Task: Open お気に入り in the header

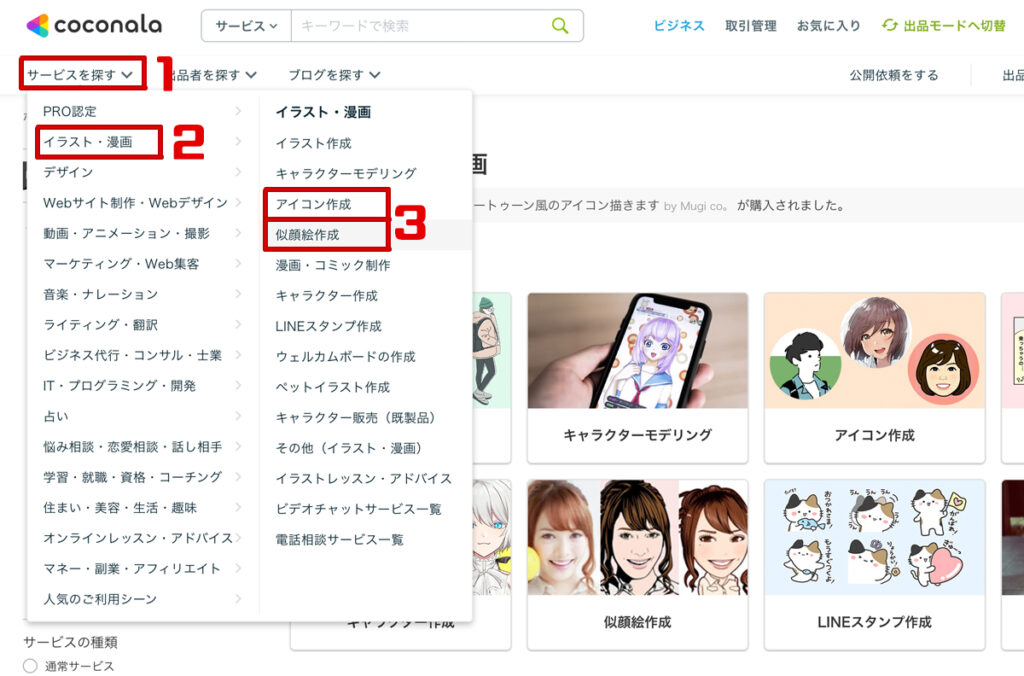Action: tap(828, 25)
